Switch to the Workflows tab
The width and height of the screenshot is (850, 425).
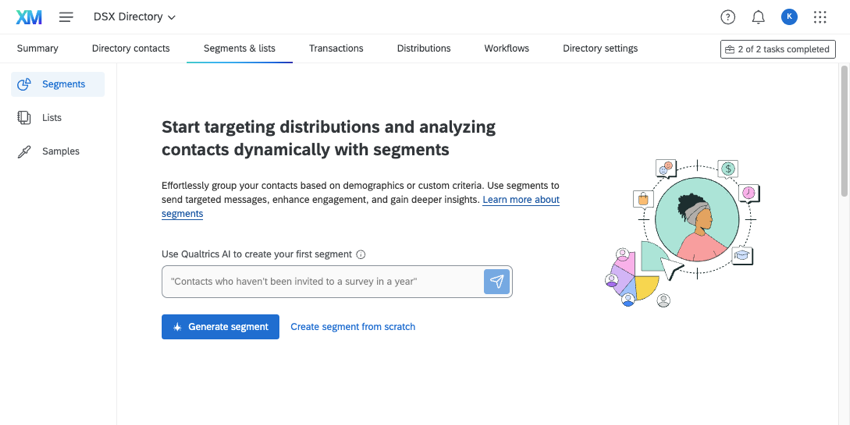pos(507,48)
